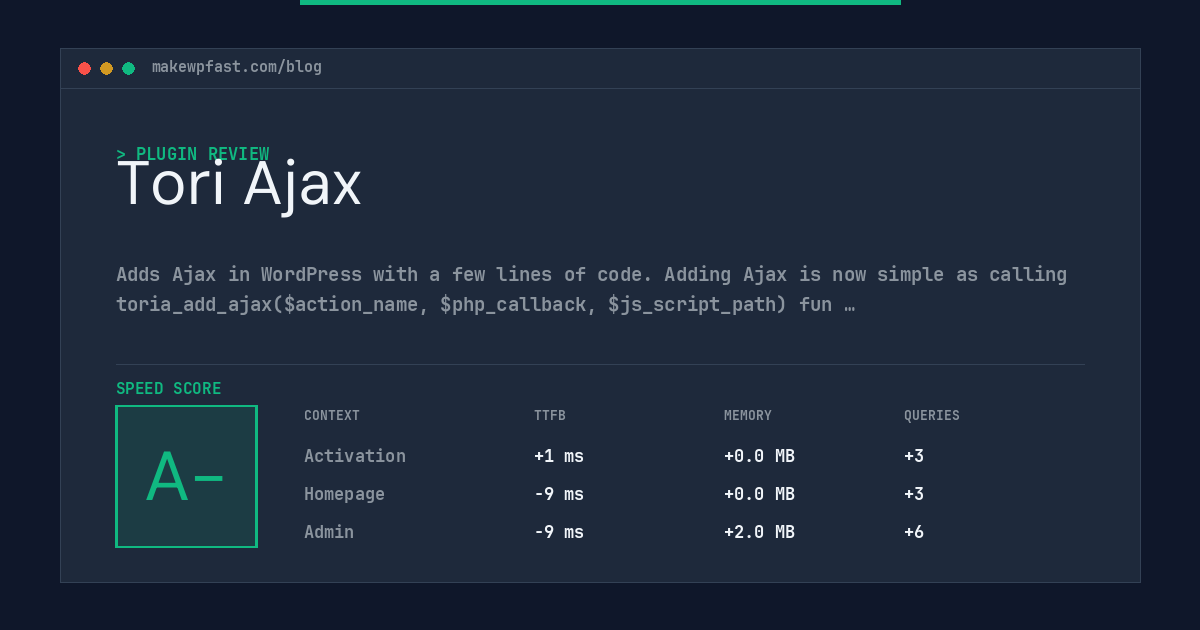Click the yellow window dot

[x=106, y=68]
